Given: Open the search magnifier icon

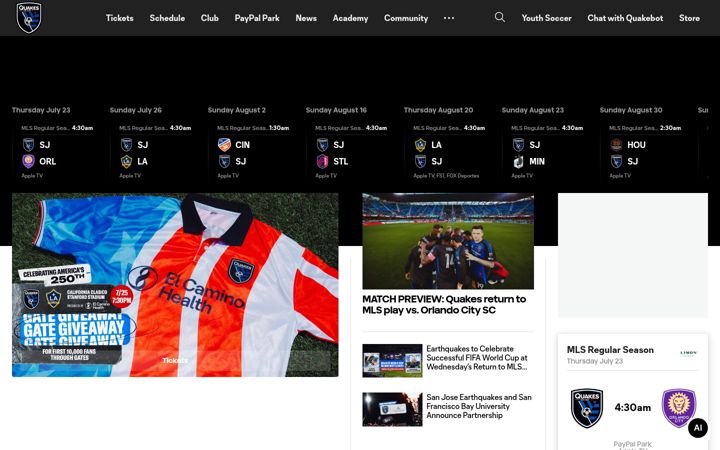Looking at the screenshot, I should tap(500, 17).
